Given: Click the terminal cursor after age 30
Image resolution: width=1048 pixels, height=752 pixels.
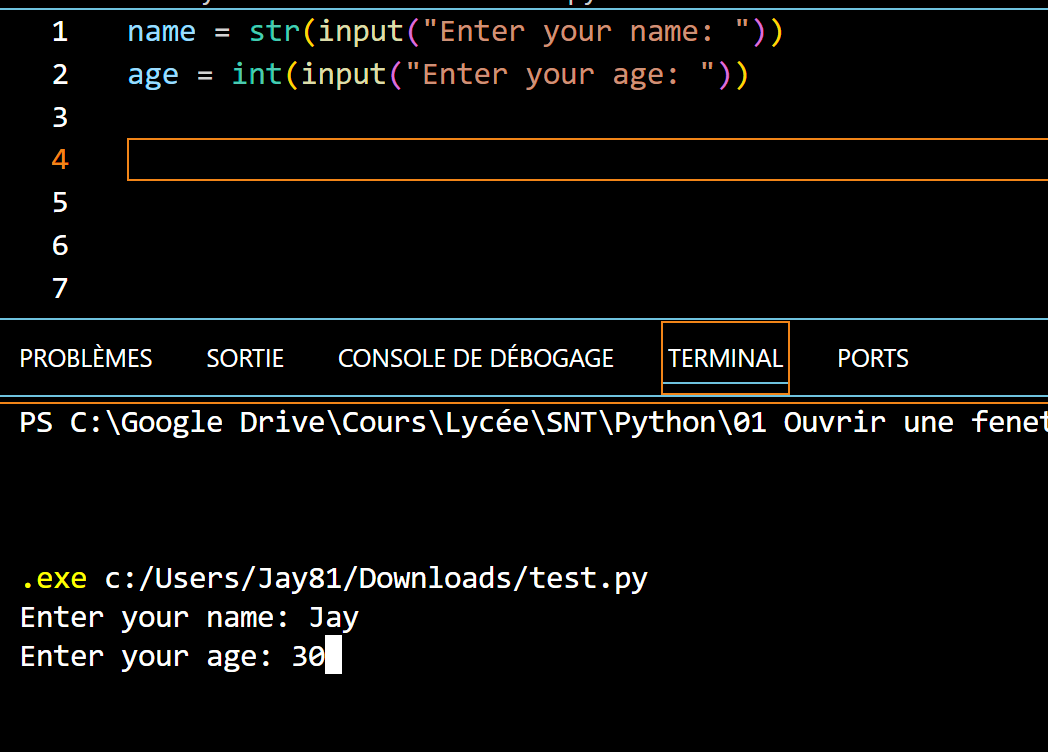Looking at the screenshot, I should (x=333, y=657).
